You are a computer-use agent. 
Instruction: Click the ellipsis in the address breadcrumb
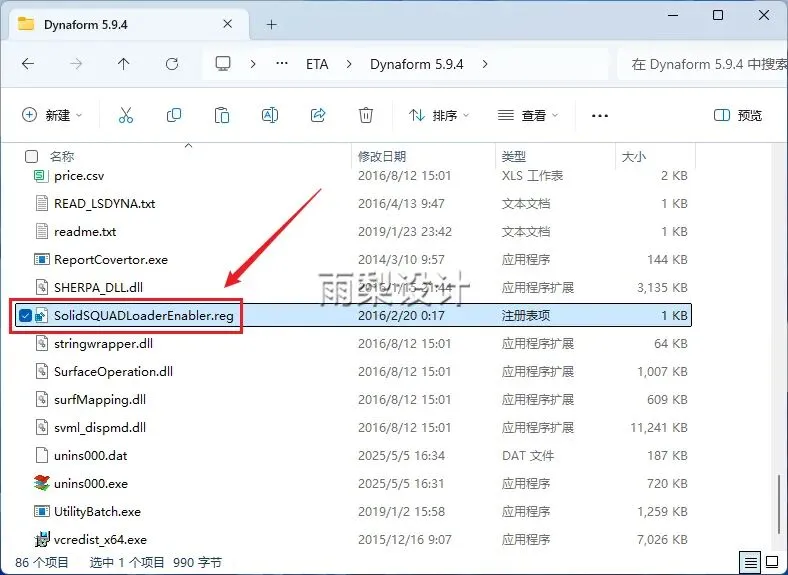[282, 64]
